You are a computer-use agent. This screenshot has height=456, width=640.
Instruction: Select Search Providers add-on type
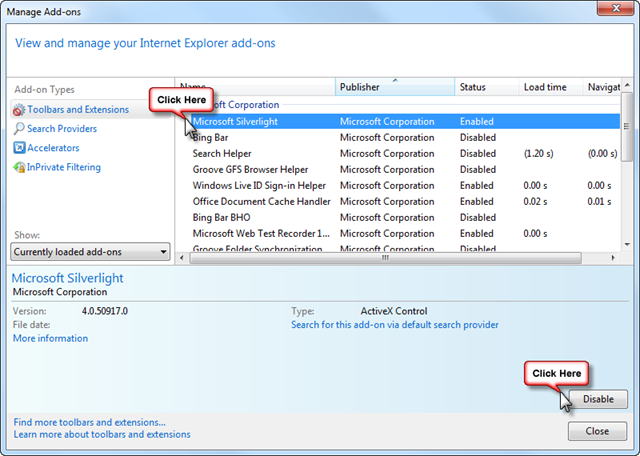62,129
